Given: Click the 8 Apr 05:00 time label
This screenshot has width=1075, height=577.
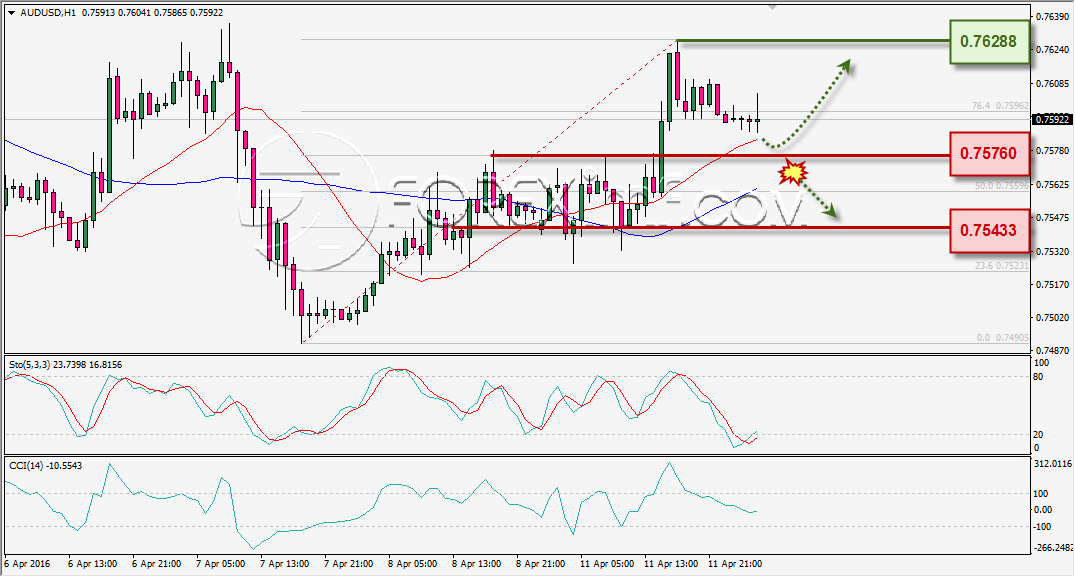Looking at the screenshot, I should click(413, 564).
